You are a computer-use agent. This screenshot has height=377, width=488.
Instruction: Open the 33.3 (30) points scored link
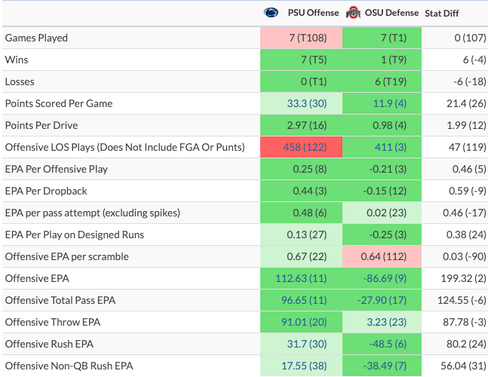[307, 104]
